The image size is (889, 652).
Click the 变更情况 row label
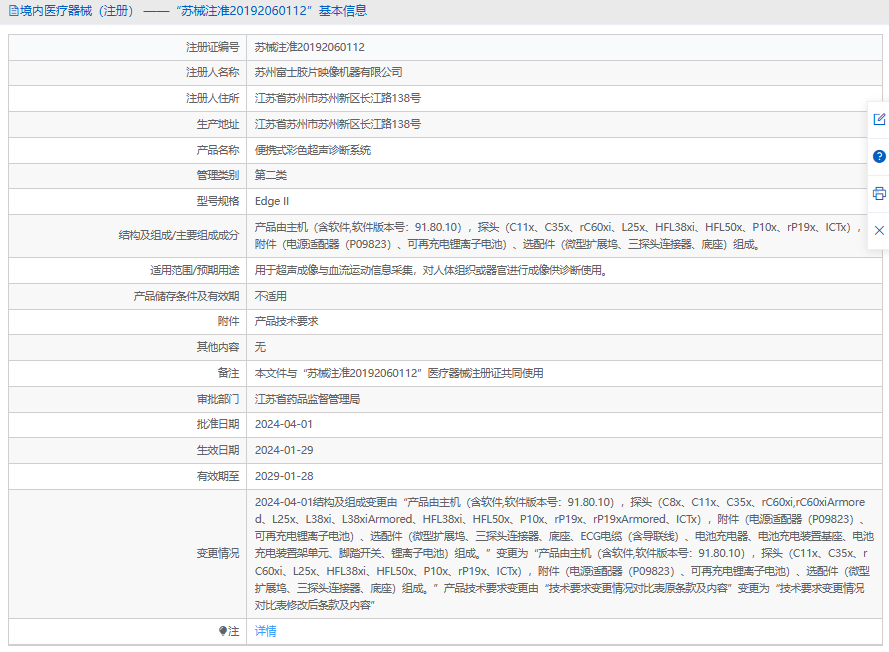218,553
